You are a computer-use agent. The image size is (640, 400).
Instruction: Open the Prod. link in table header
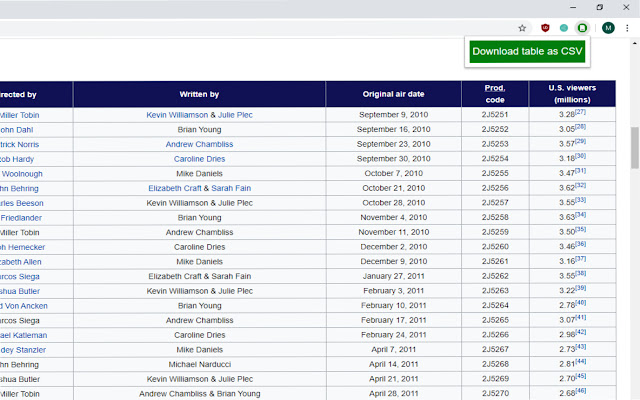point(495,88)
